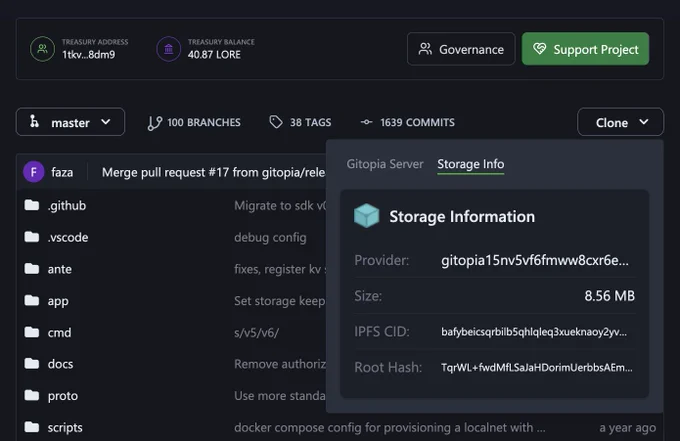
Task: Open the scripts folder
Action: pos(65,428)
